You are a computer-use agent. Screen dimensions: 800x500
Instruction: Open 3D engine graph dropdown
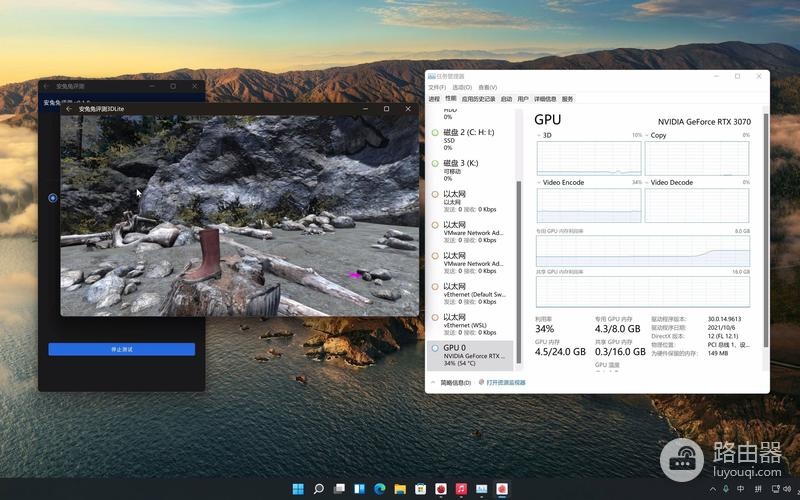coord(539,135)
